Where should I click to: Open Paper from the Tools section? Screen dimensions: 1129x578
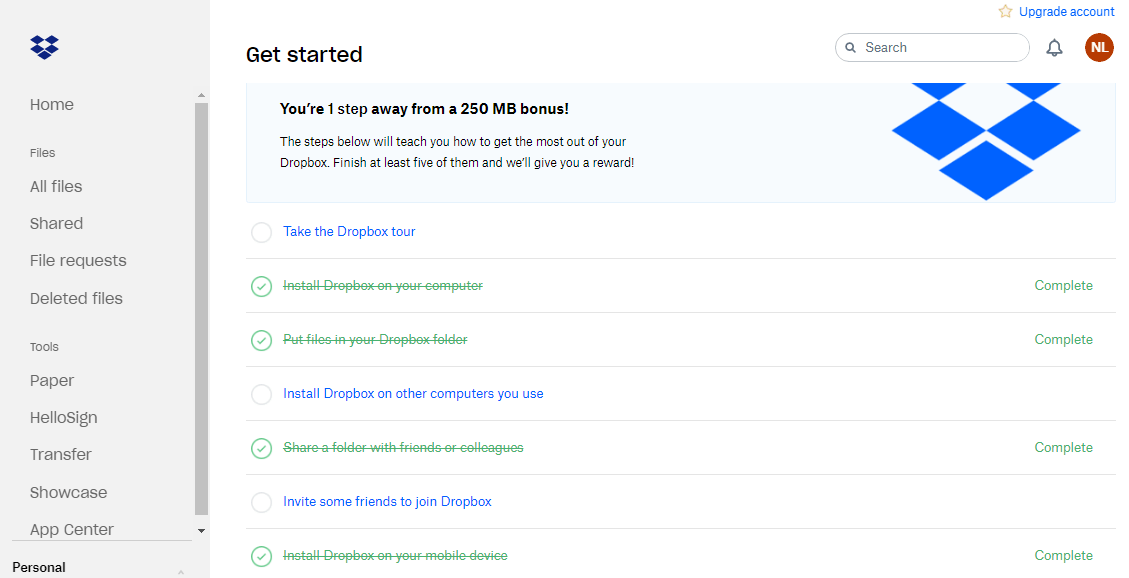click(x=51, y=380)
